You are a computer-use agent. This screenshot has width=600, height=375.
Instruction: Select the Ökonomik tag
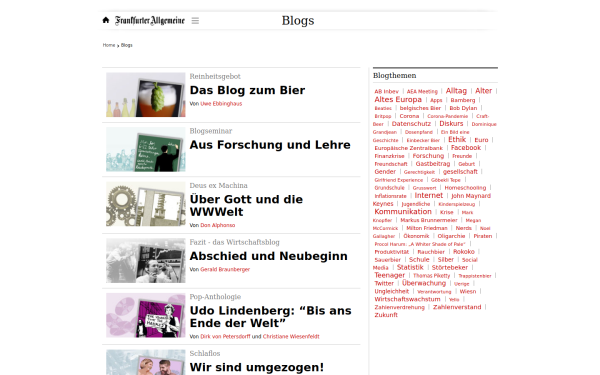pos(416,236)
